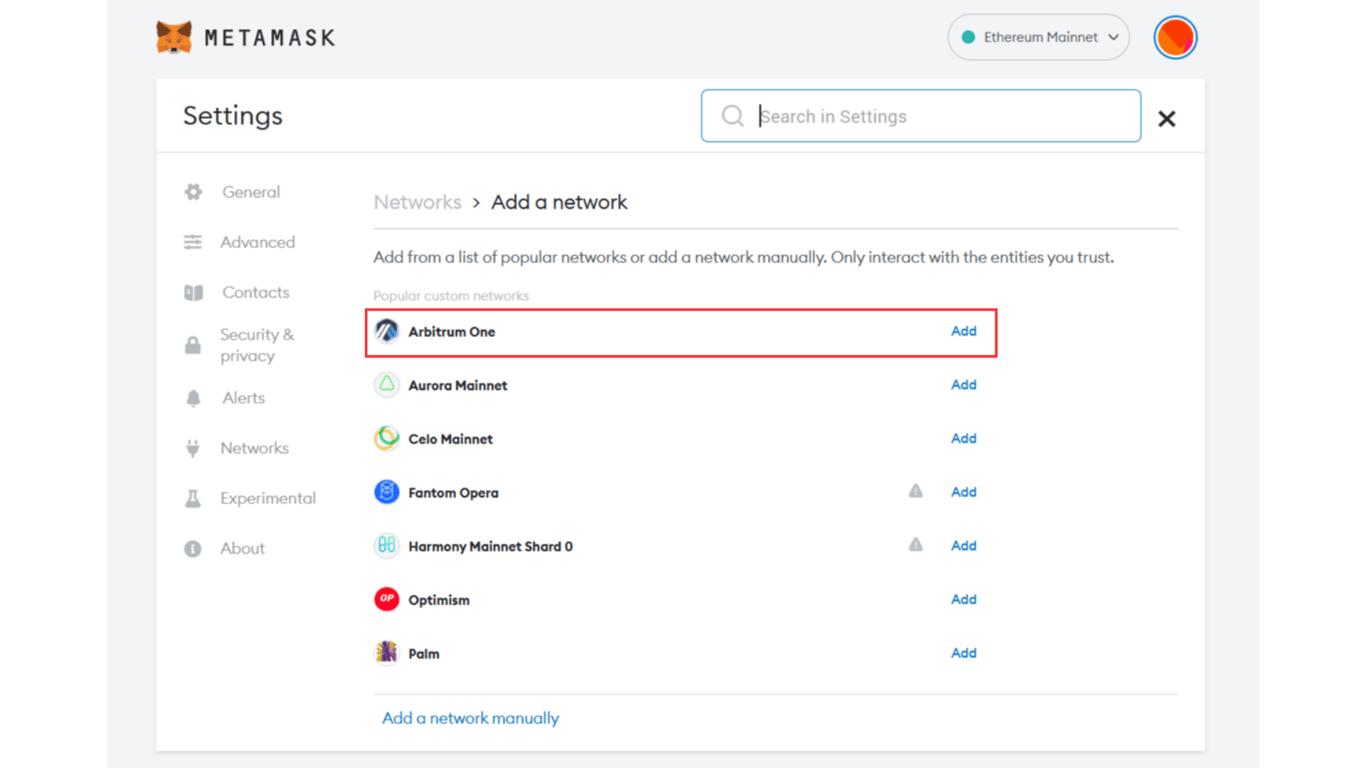Click the Search in Settings field
This screenshot has width=1366, height=768.
click(x=920, y=115)
